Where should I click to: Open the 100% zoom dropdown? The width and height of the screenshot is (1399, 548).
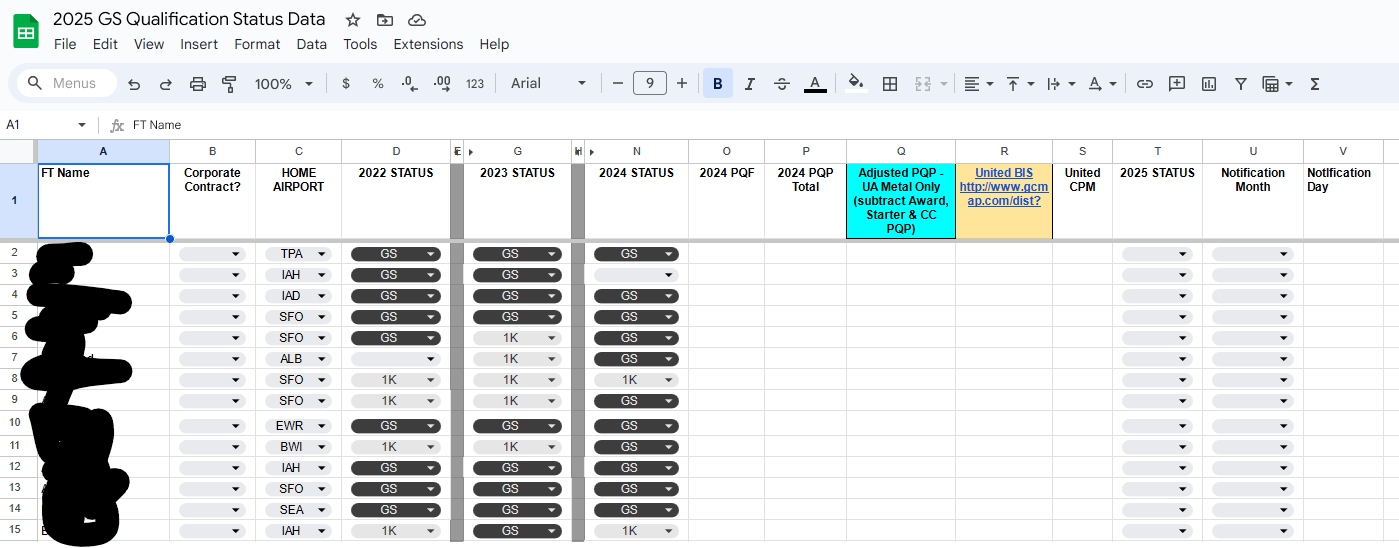[x=283, y=84]
